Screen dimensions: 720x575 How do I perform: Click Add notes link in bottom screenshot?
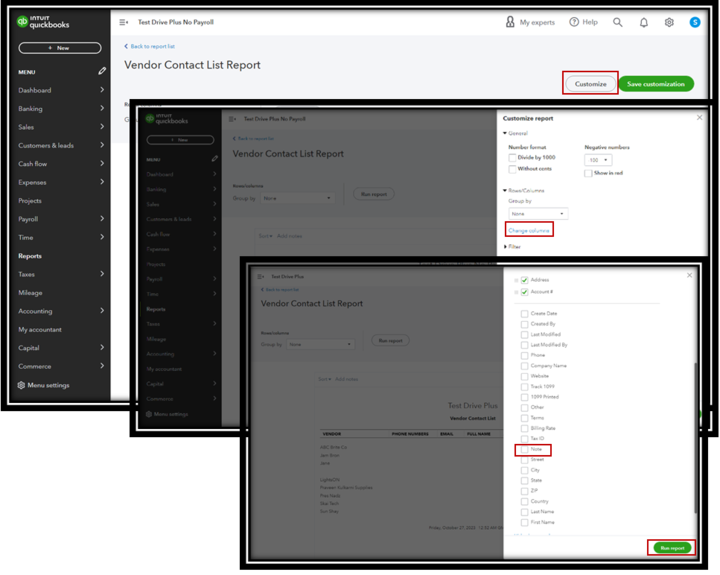347,379
